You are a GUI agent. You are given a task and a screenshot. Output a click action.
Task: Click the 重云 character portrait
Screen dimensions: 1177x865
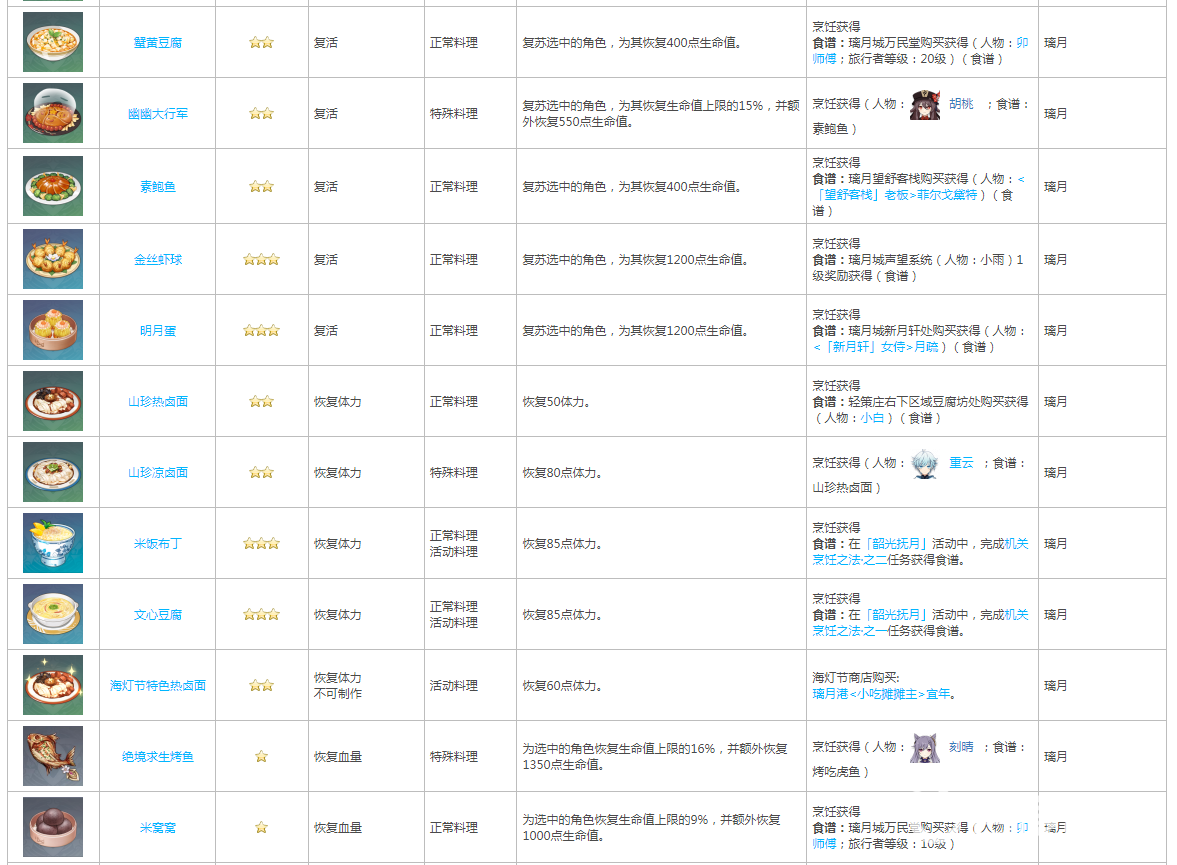[x=925, y=464]
